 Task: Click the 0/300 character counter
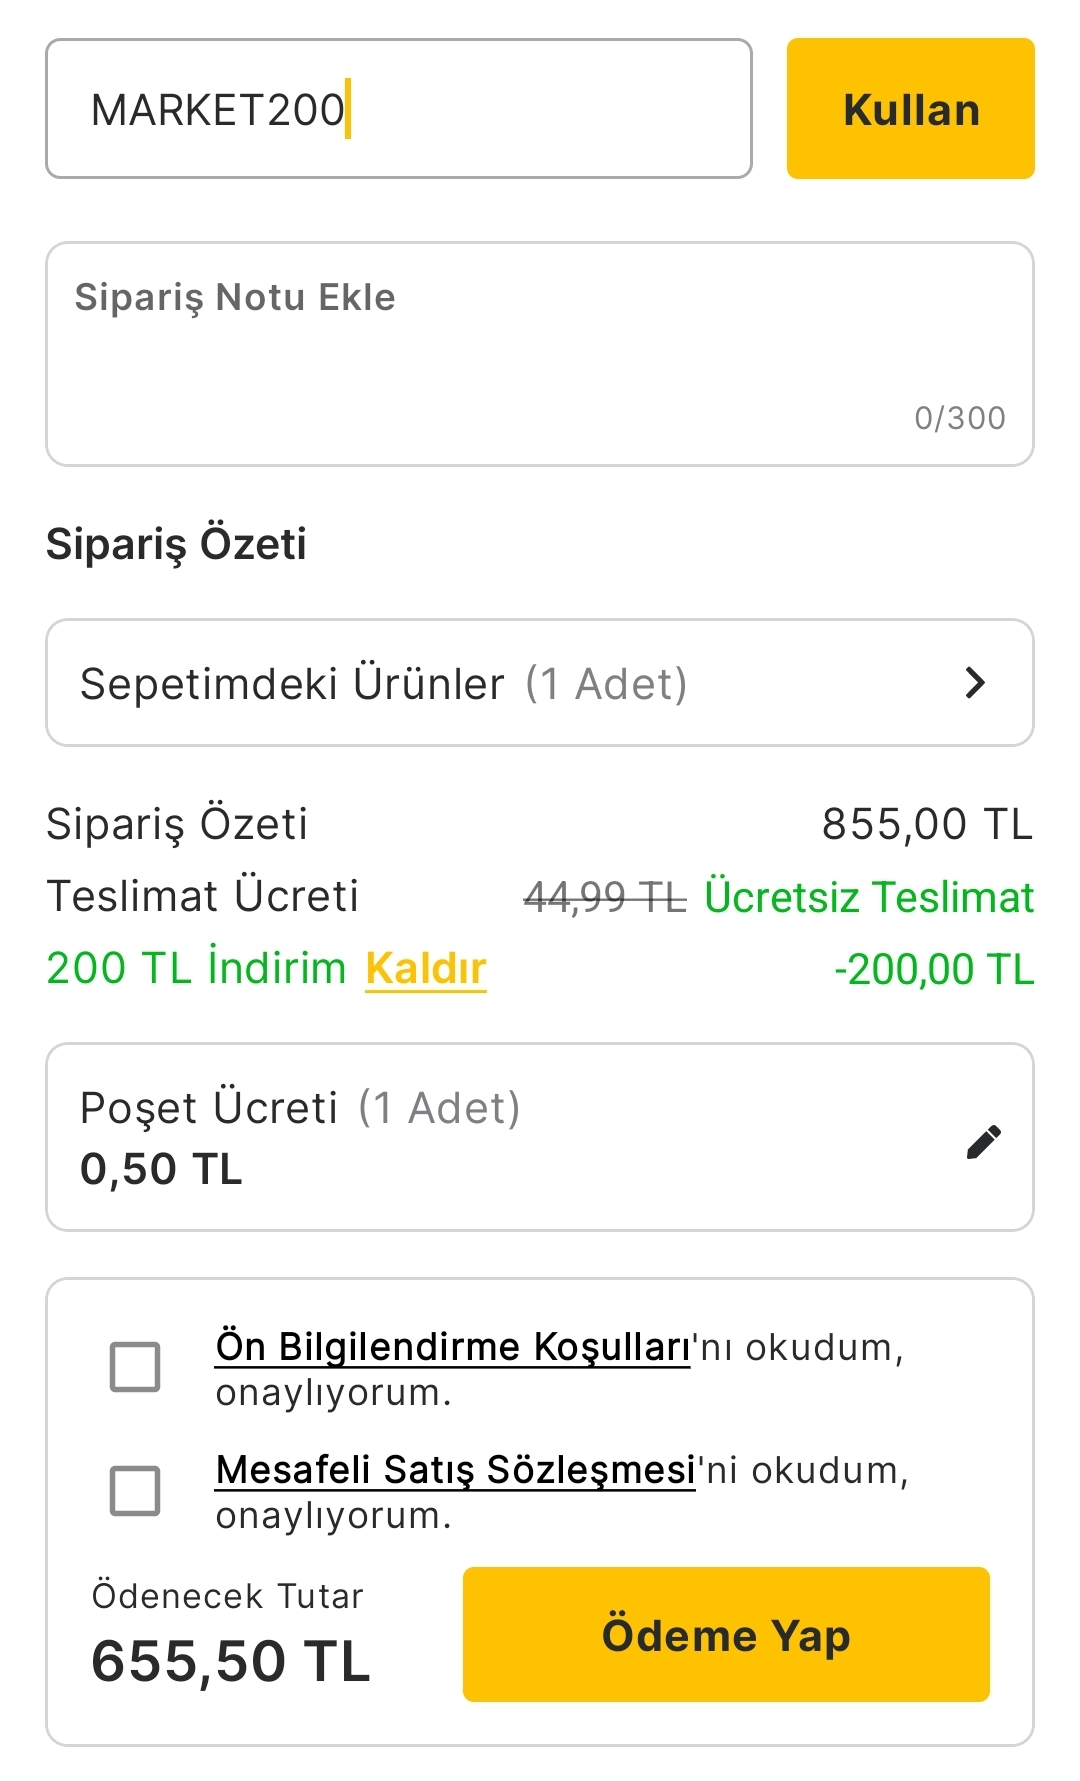[960, 418]
